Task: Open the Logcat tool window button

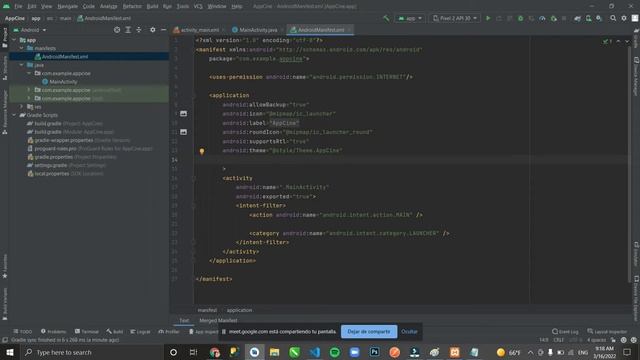Action: (x=140, y=331)
